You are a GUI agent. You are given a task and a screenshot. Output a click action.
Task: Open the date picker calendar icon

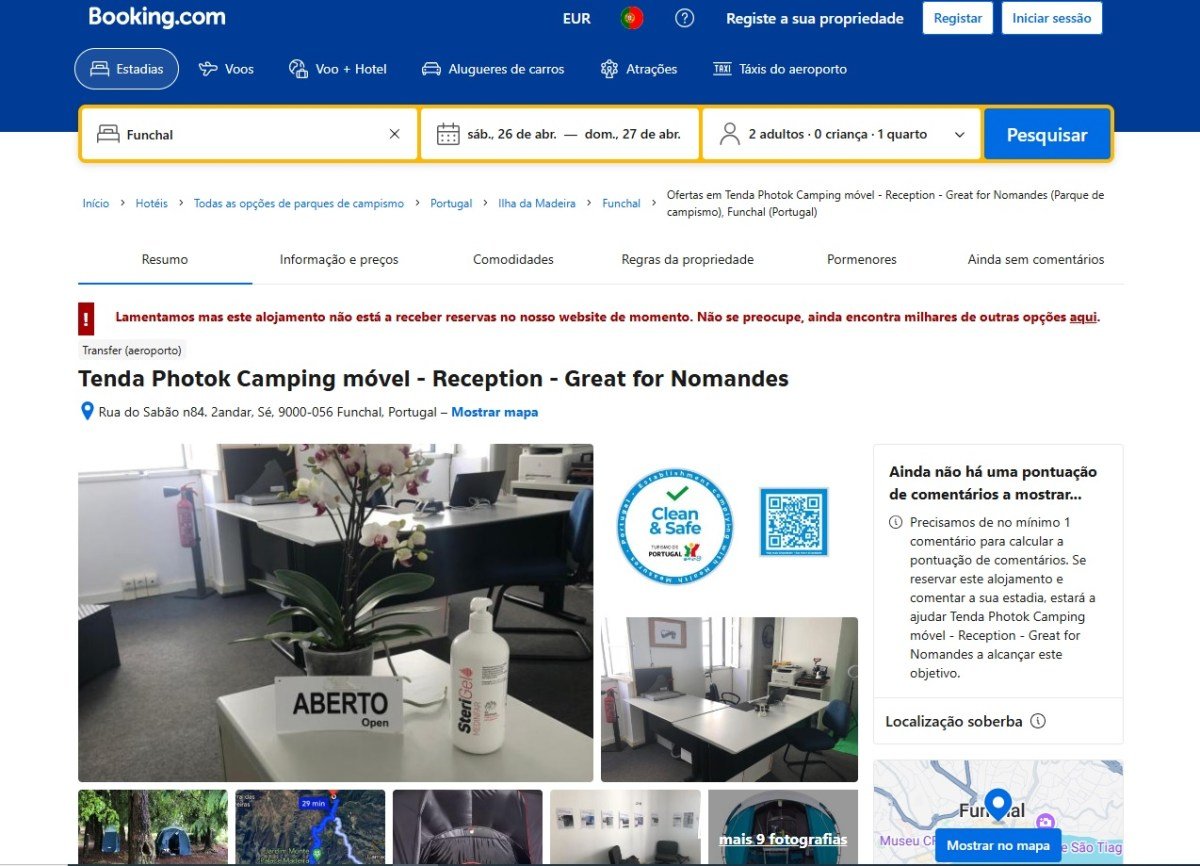click(x=448, y=134)
